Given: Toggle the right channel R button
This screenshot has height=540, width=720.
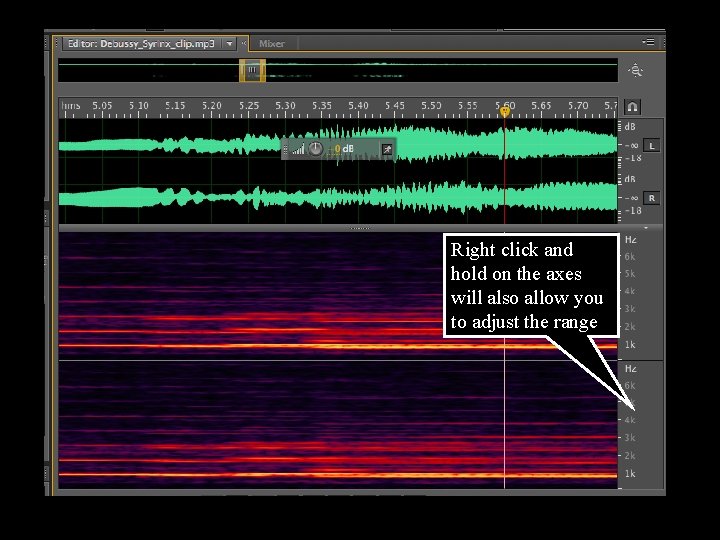Looking at the screenshot, I should pos(651,198).
